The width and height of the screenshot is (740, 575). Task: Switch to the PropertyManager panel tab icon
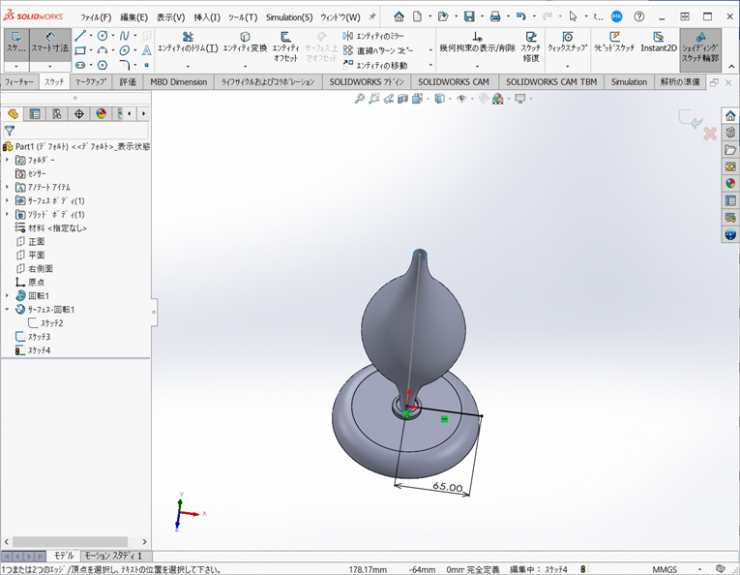pyautogui.click(x=35, y=114)
